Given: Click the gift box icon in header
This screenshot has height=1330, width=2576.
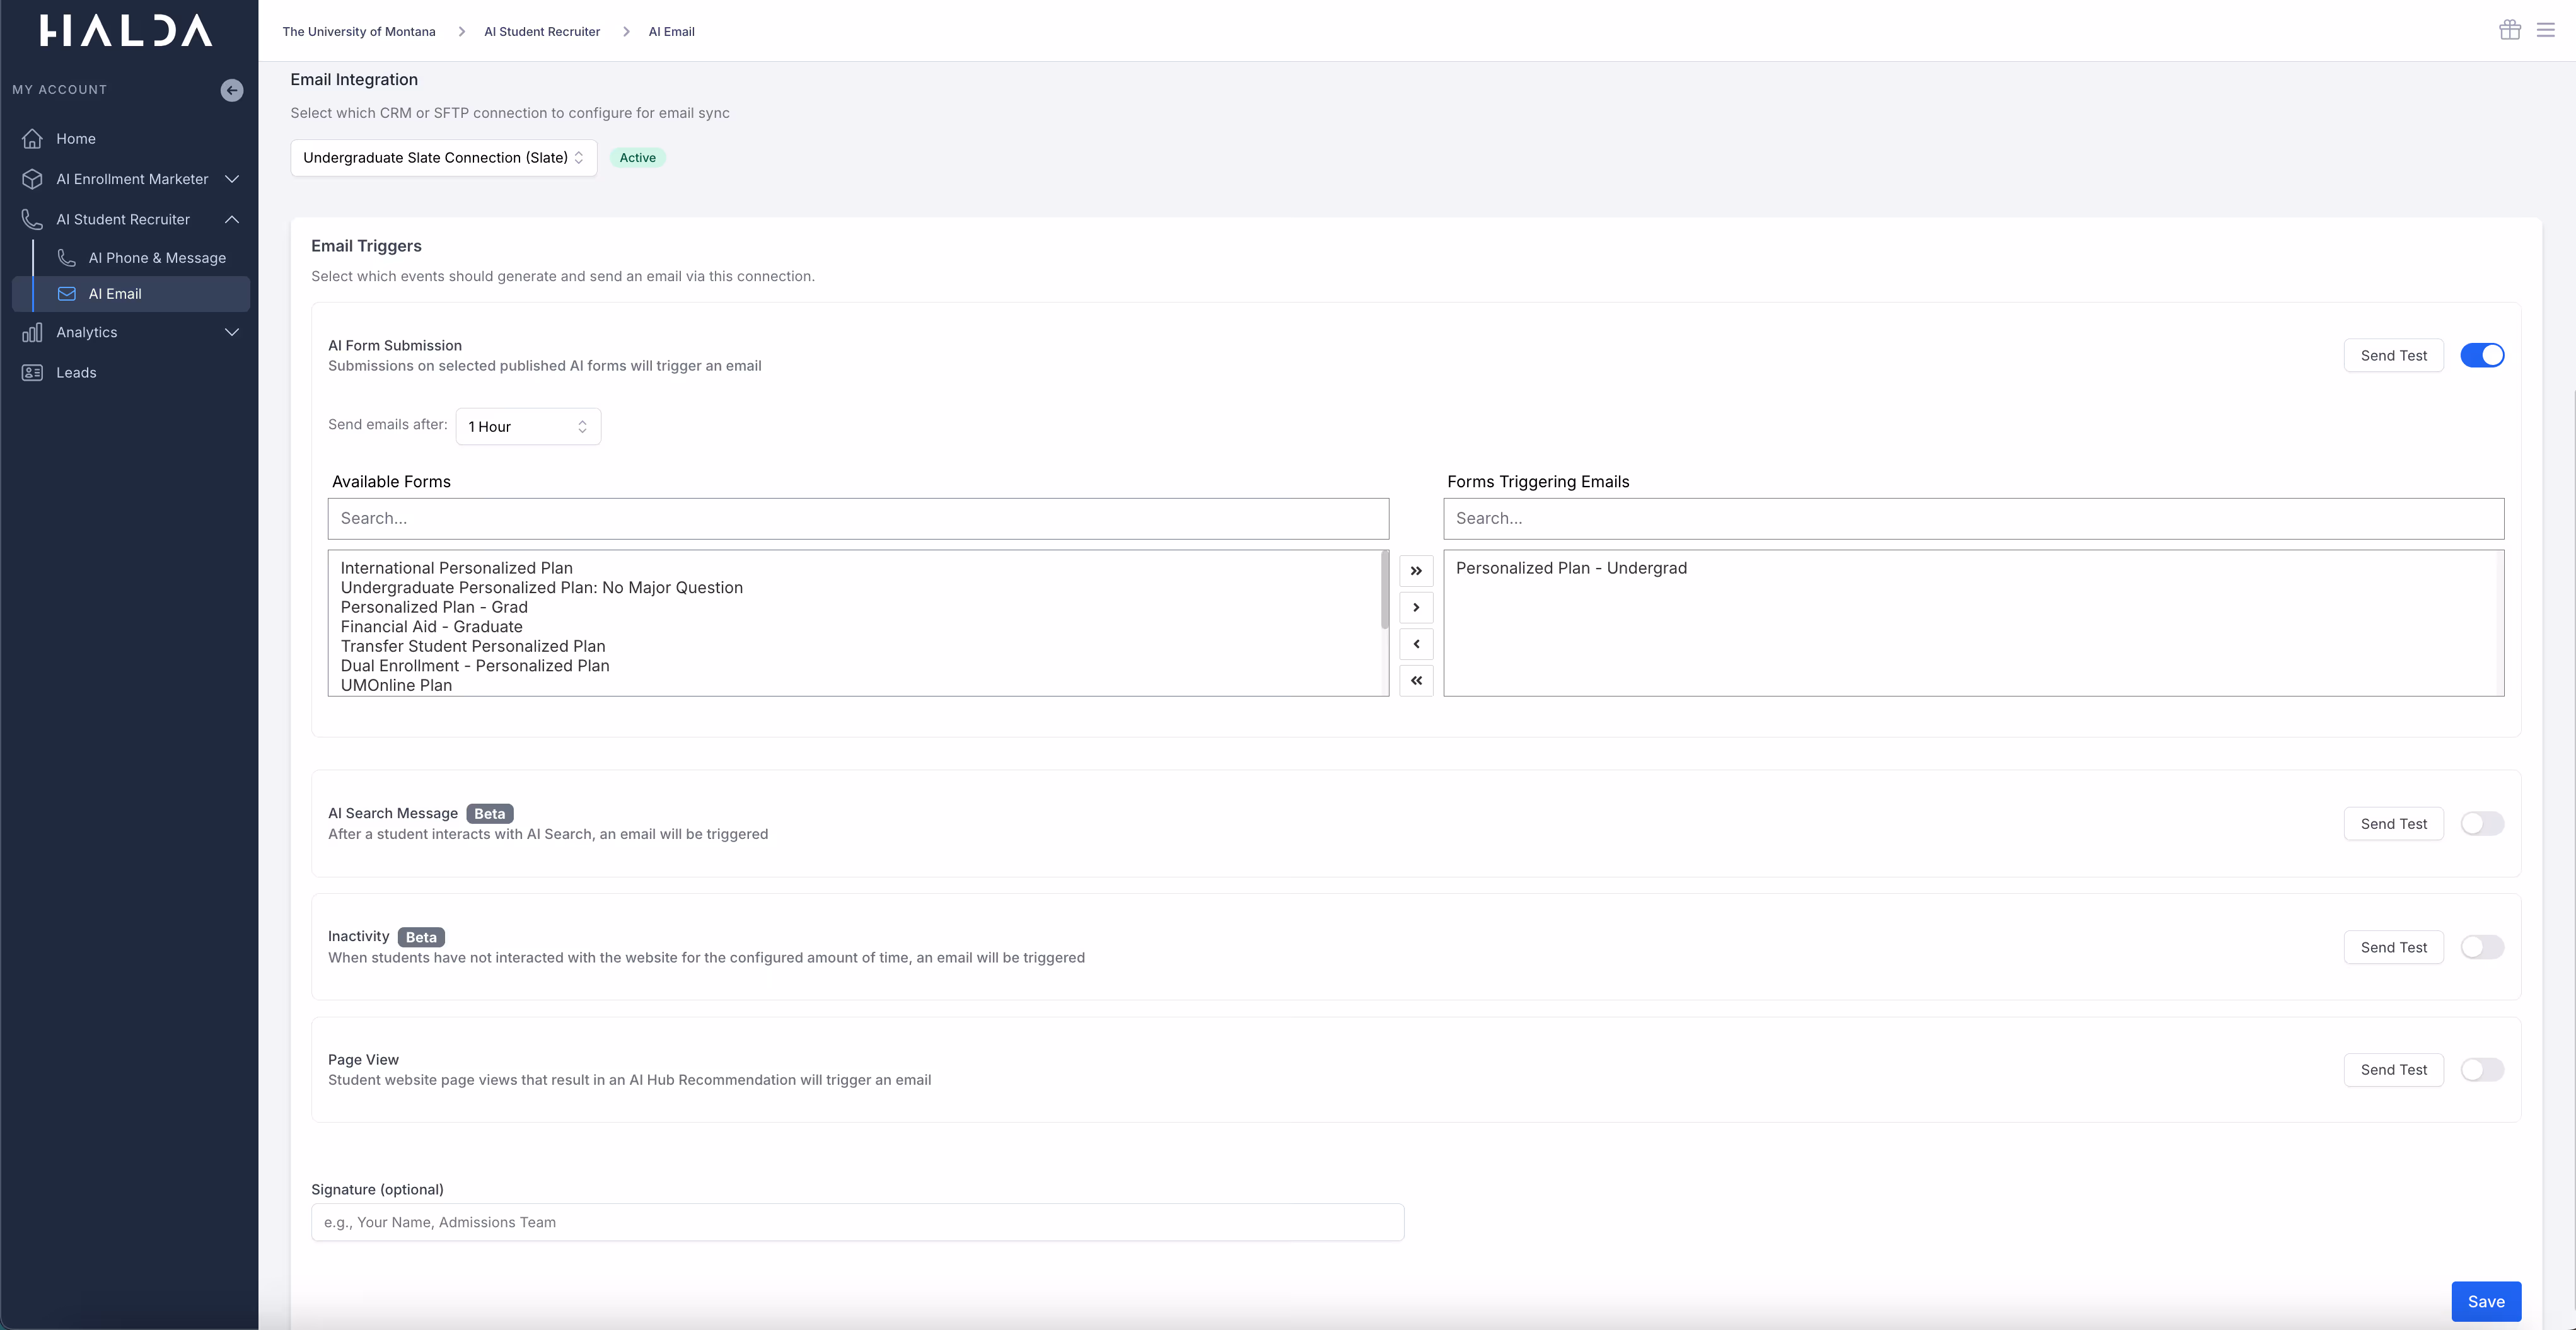Looking at the screenshot, I should (x=2509, y=30).
